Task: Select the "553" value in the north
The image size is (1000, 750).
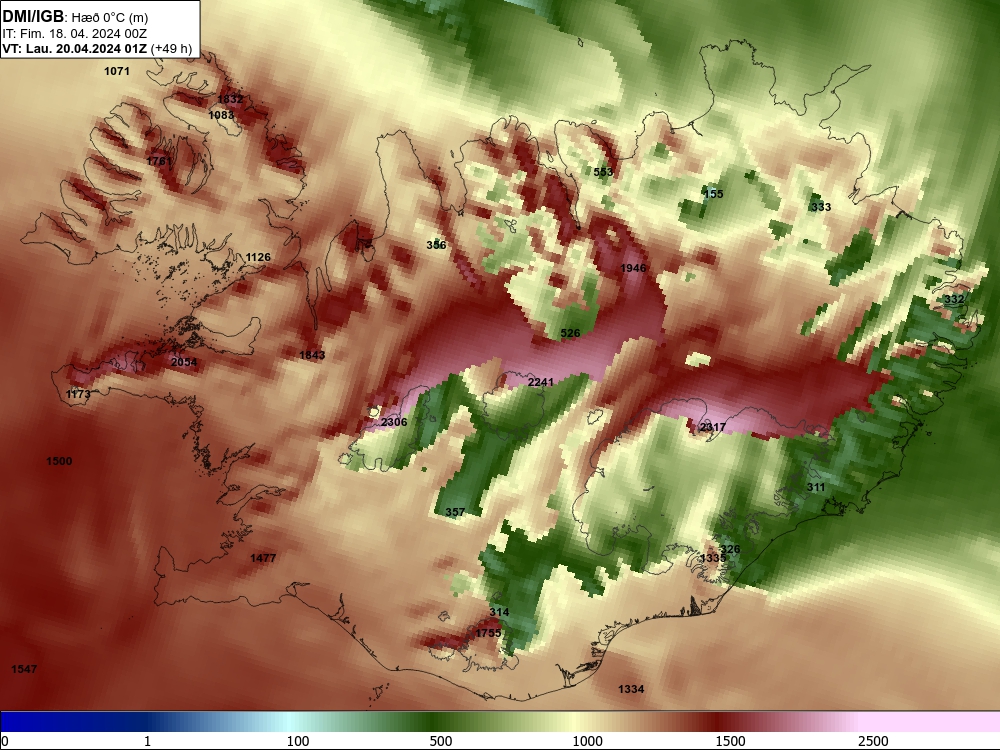Action: coord(603,172)
